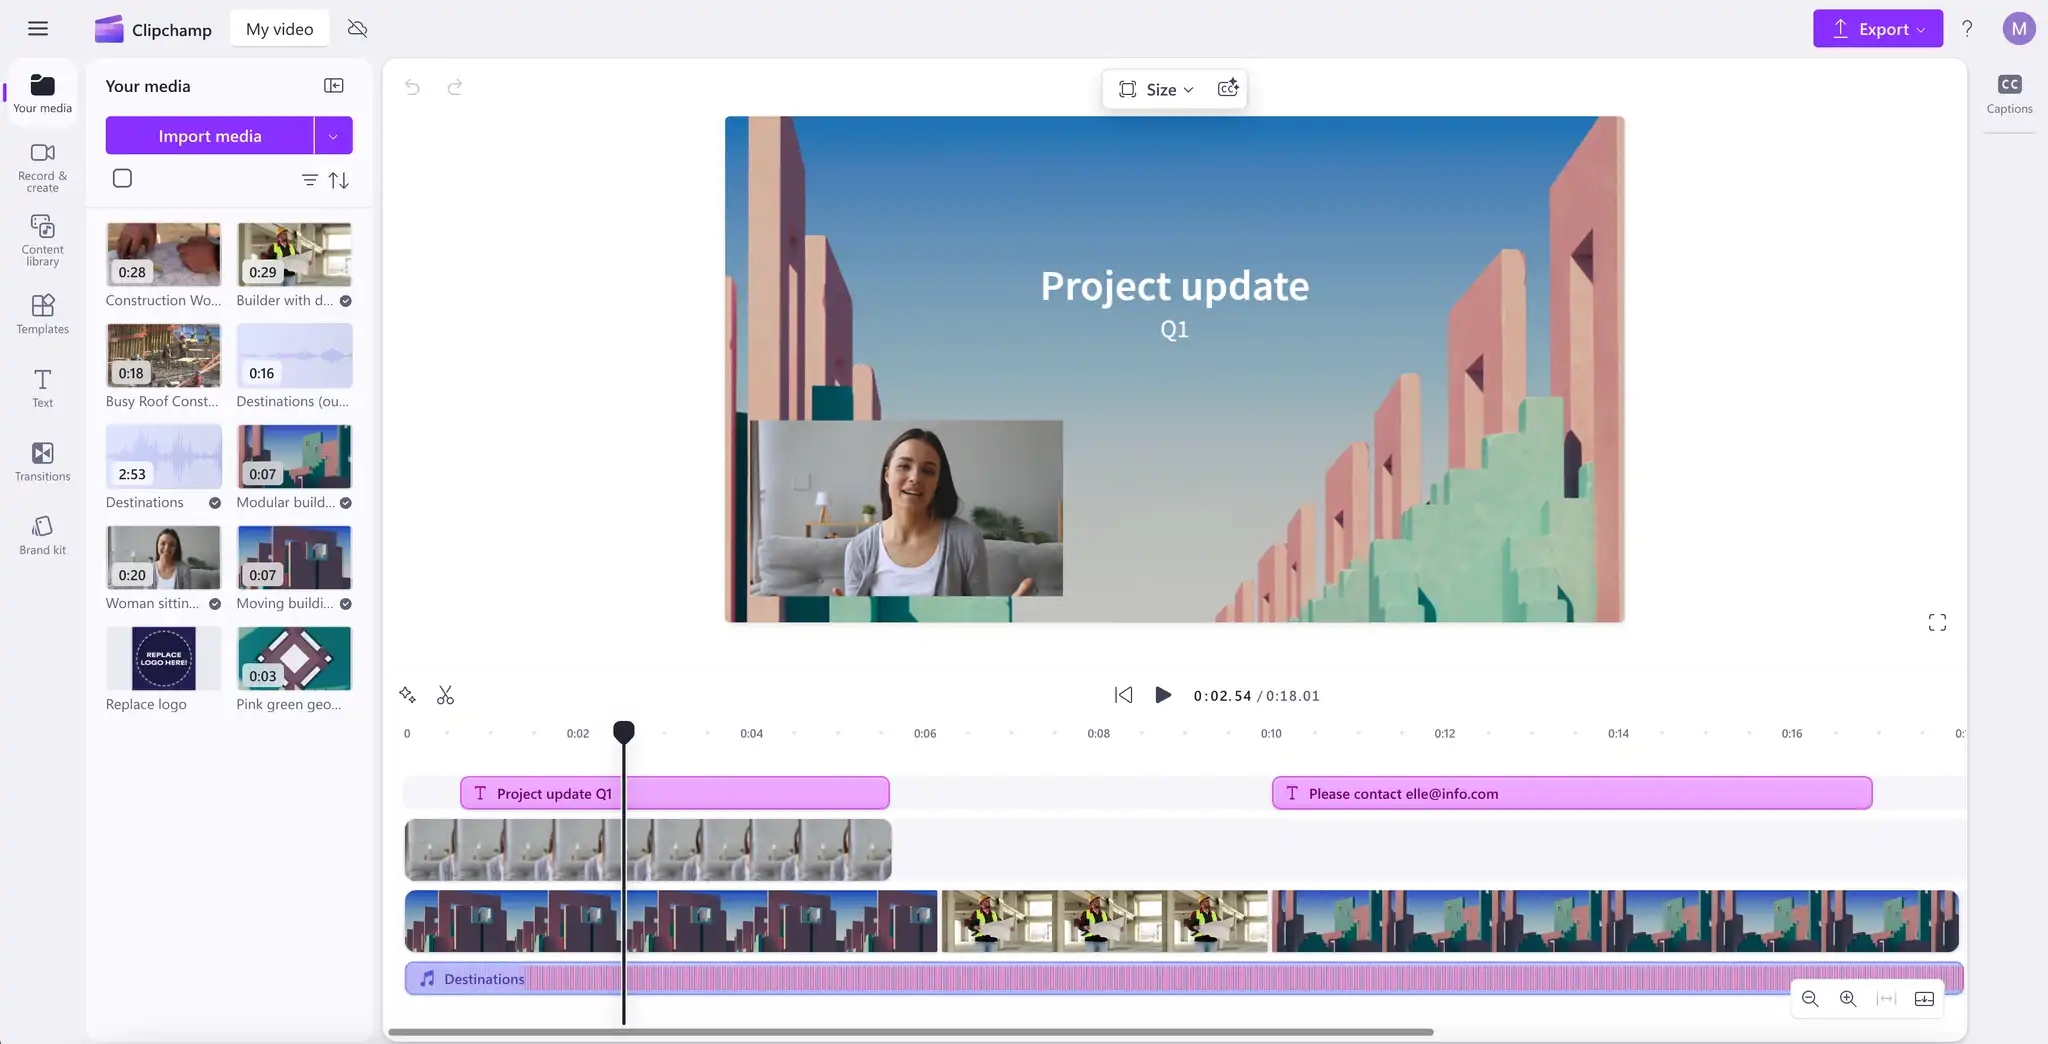This screenshot has height=1044, width=2048.
Task: Expand the Import media dropdown arrow
Action: (x=334, y=135)
